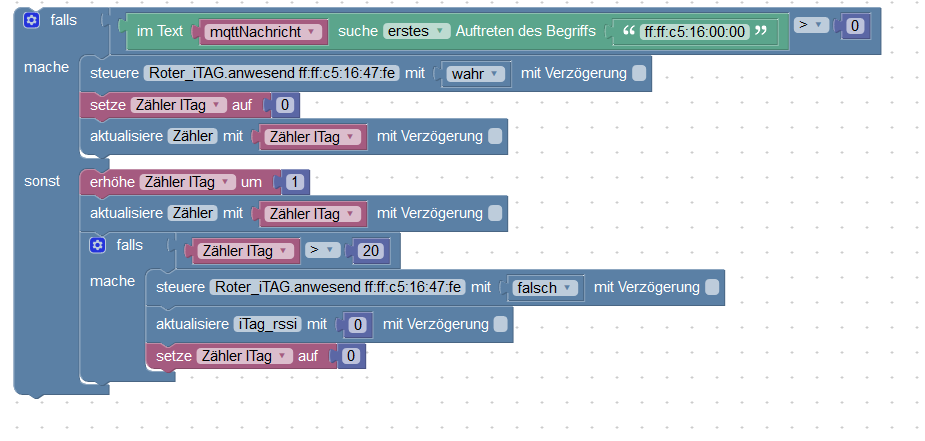
Task: Select object ID Roter_iTAG.anwesend in first 'steuere' block
Action: click(x=271, y=73)
